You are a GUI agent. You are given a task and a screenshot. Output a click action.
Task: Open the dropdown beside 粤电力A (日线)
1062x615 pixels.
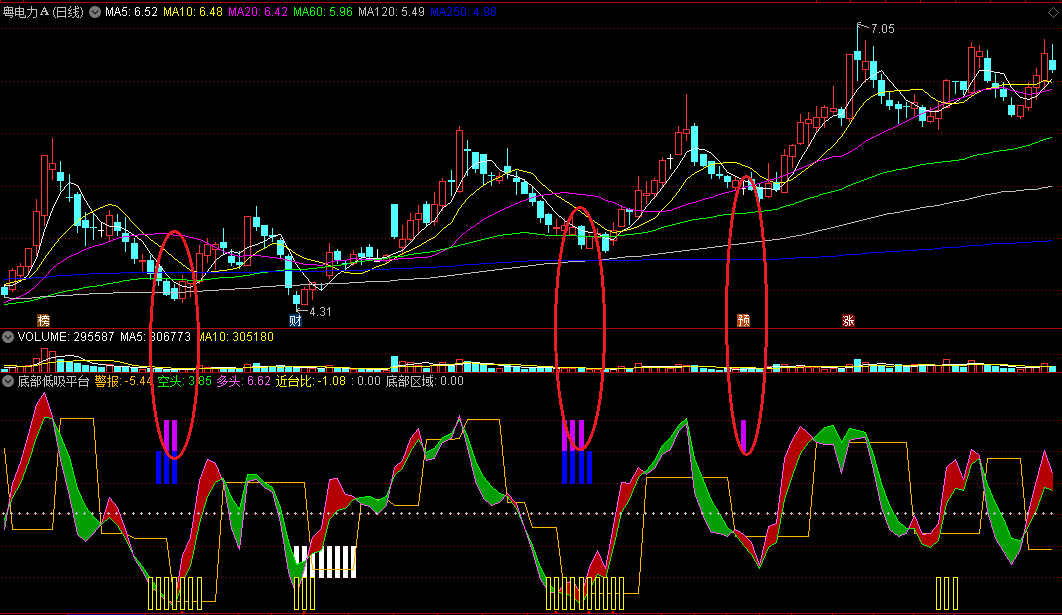pos(95,12)
